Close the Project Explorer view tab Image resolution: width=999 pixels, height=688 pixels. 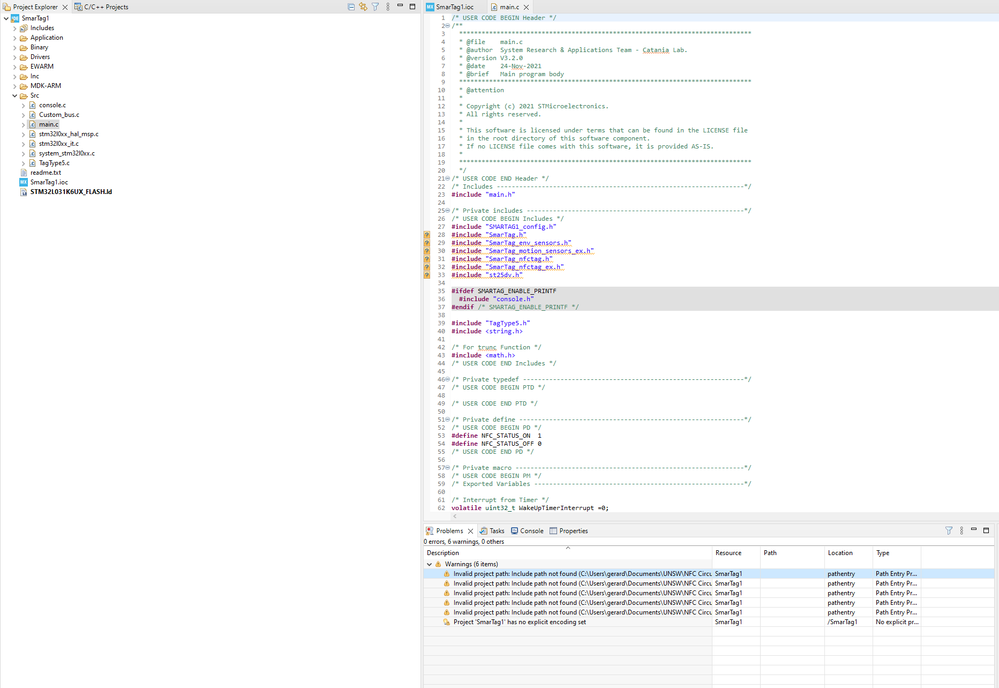[66, 7]
